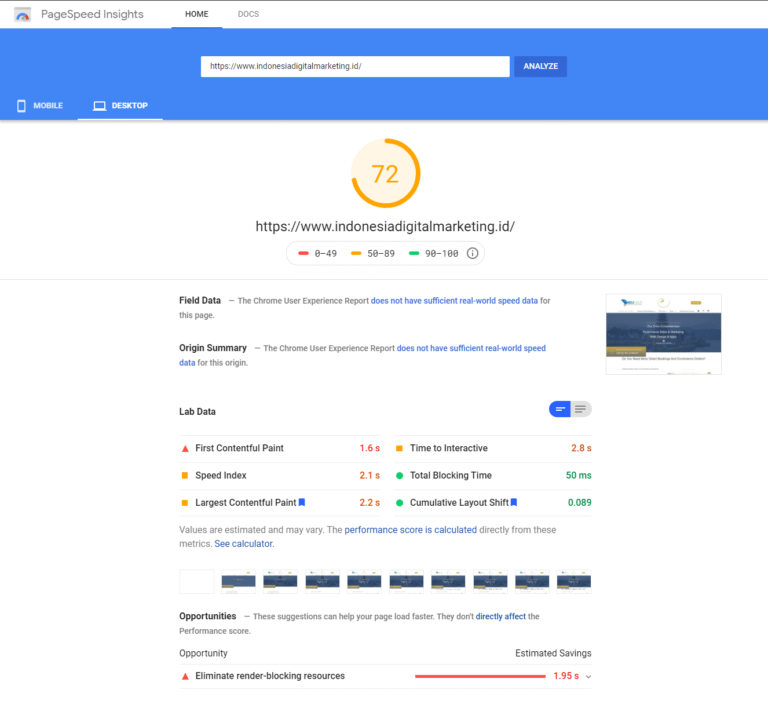
Task: Click orange square beside Largest Contentful Paint
Action: point(185,503)
